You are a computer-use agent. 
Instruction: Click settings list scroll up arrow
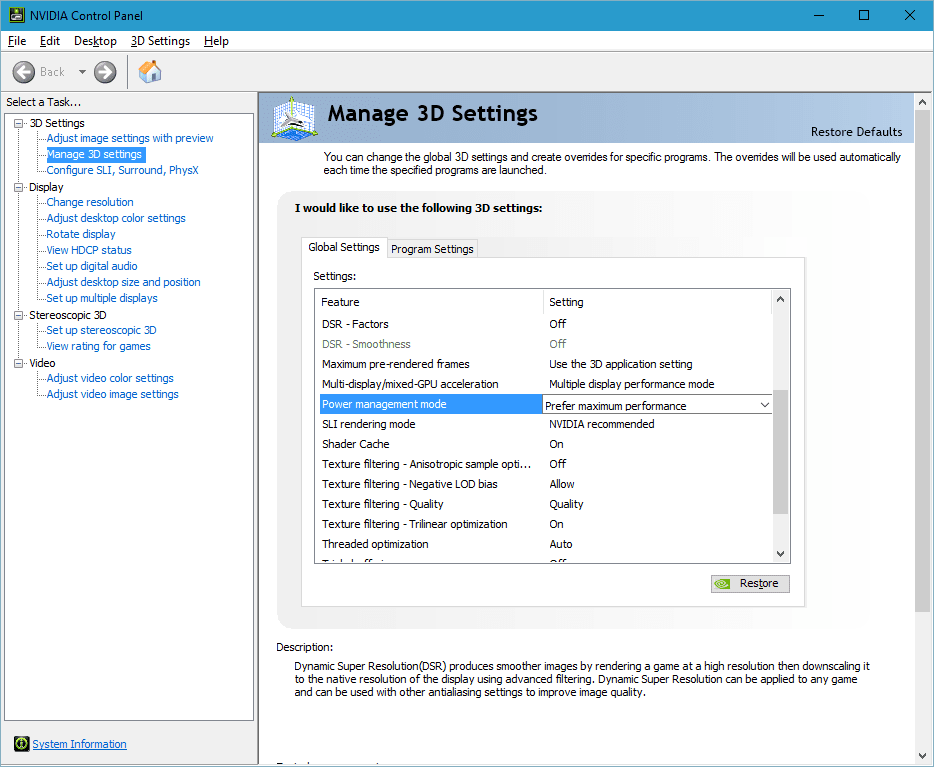tap(780, 300)
